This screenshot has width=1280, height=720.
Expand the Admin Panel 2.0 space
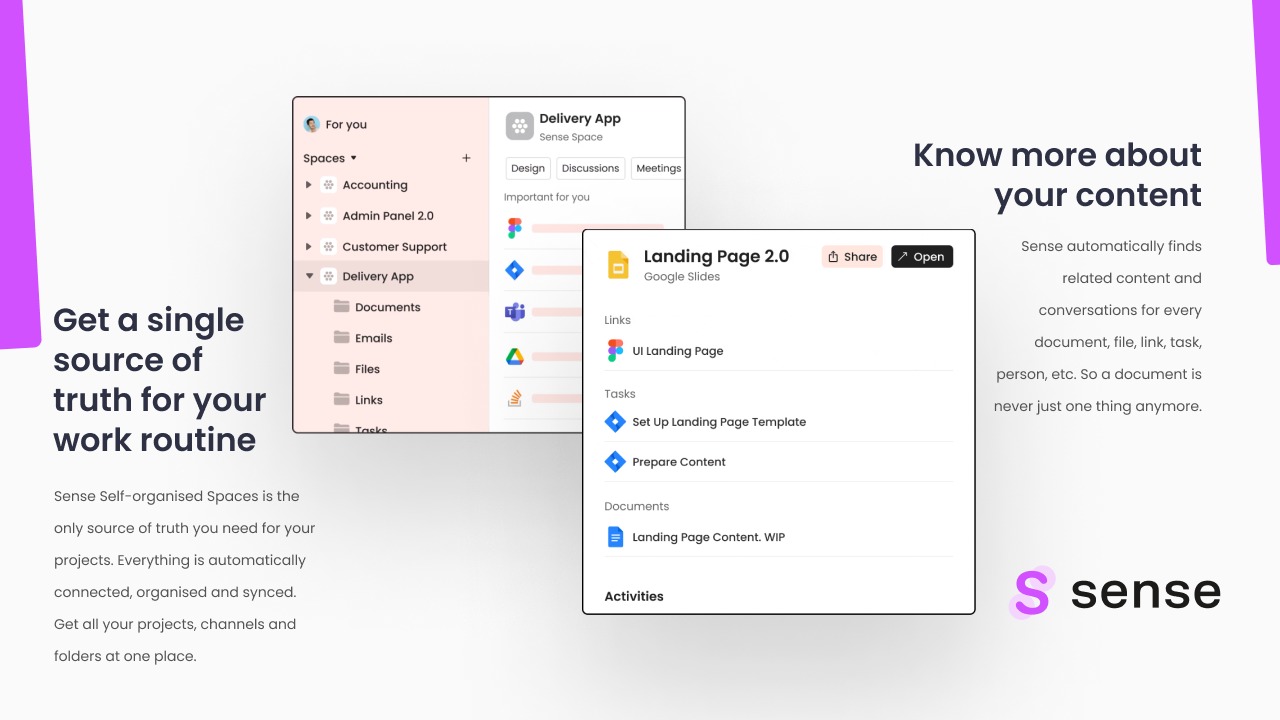pyautogui.click(x=309, y=216)
